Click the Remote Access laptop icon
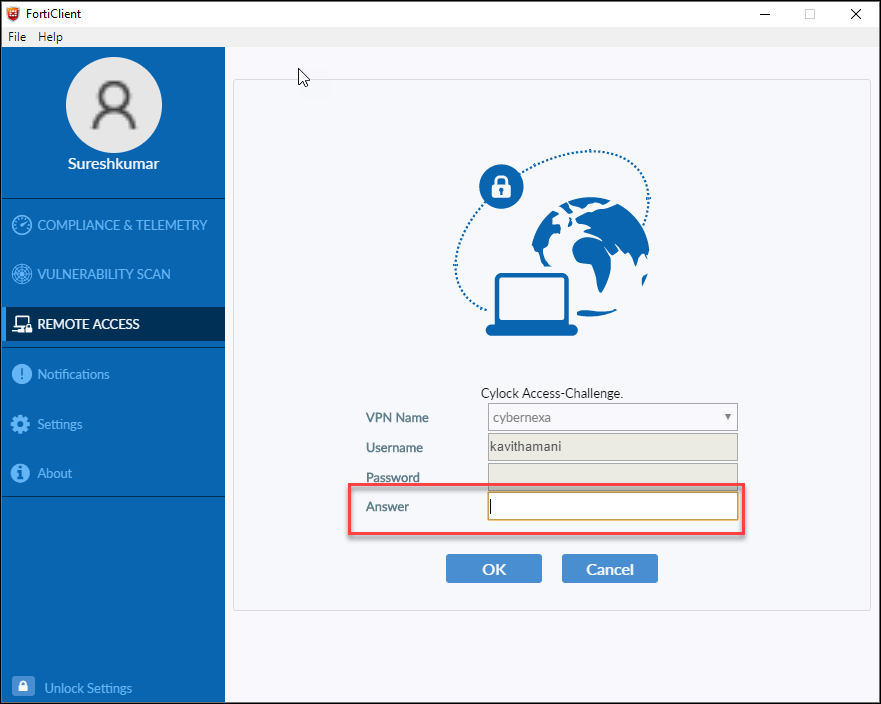Image resolution: width=881 pixels, height=704 pixels. click(x=22, y=324)
